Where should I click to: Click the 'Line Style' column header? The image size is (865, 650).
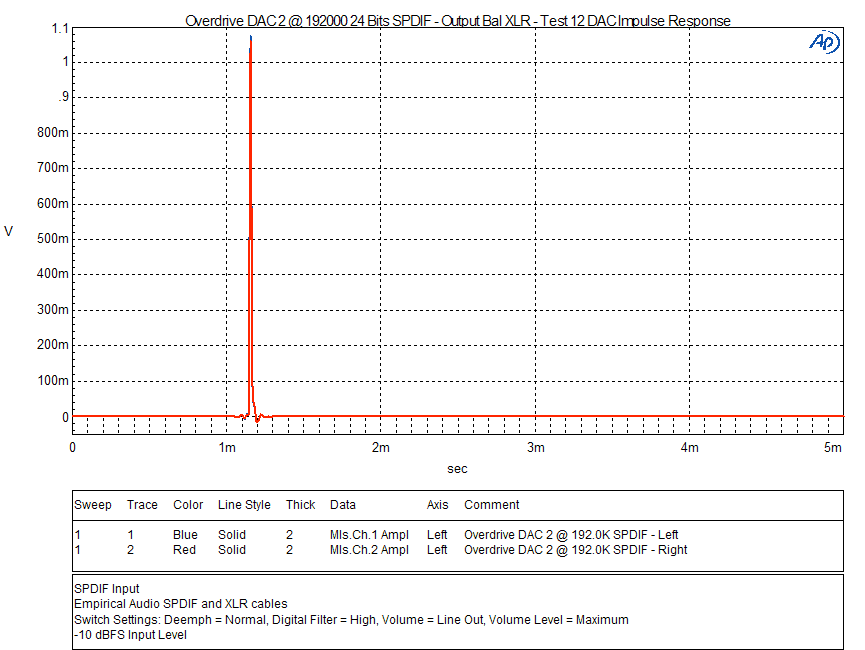pyautogui.click(x=244, y=505)
